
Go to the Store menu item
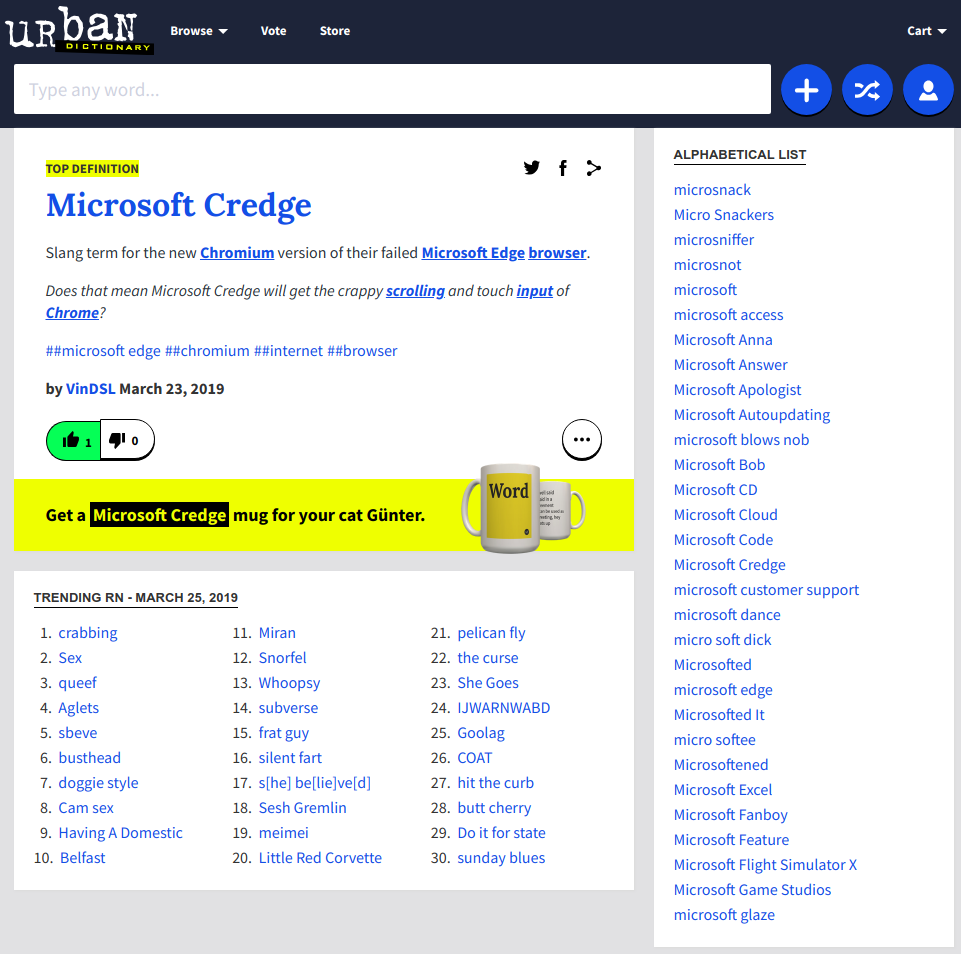point(335,31)
